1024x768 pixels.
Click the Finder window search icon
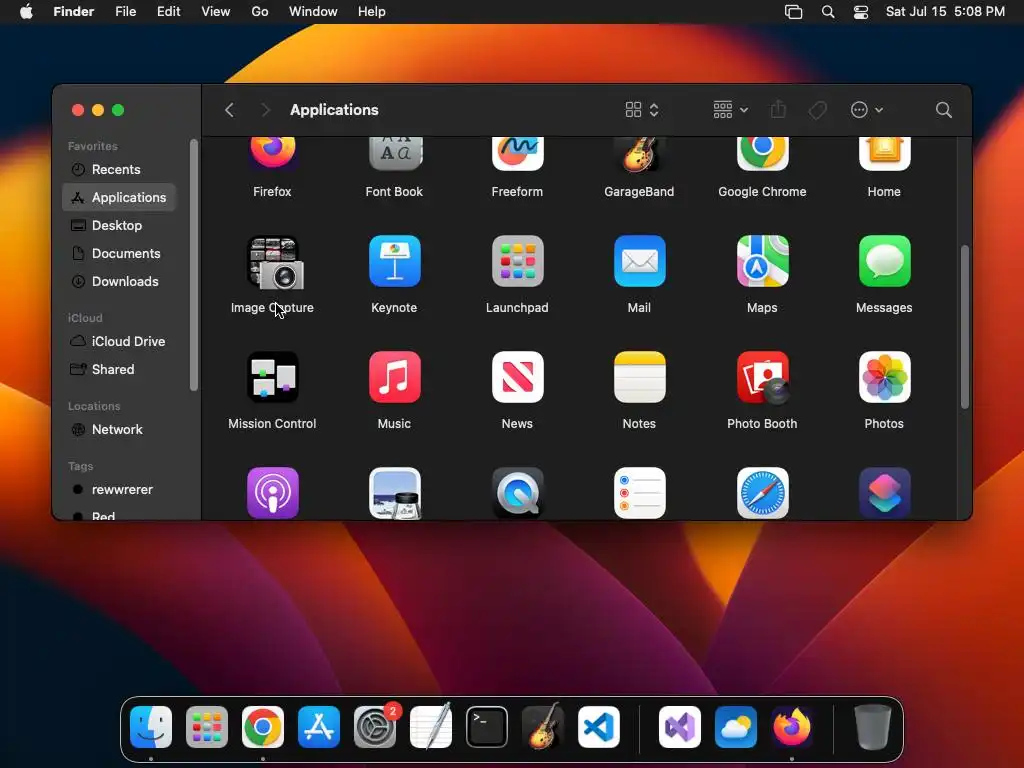click(943, 110)
